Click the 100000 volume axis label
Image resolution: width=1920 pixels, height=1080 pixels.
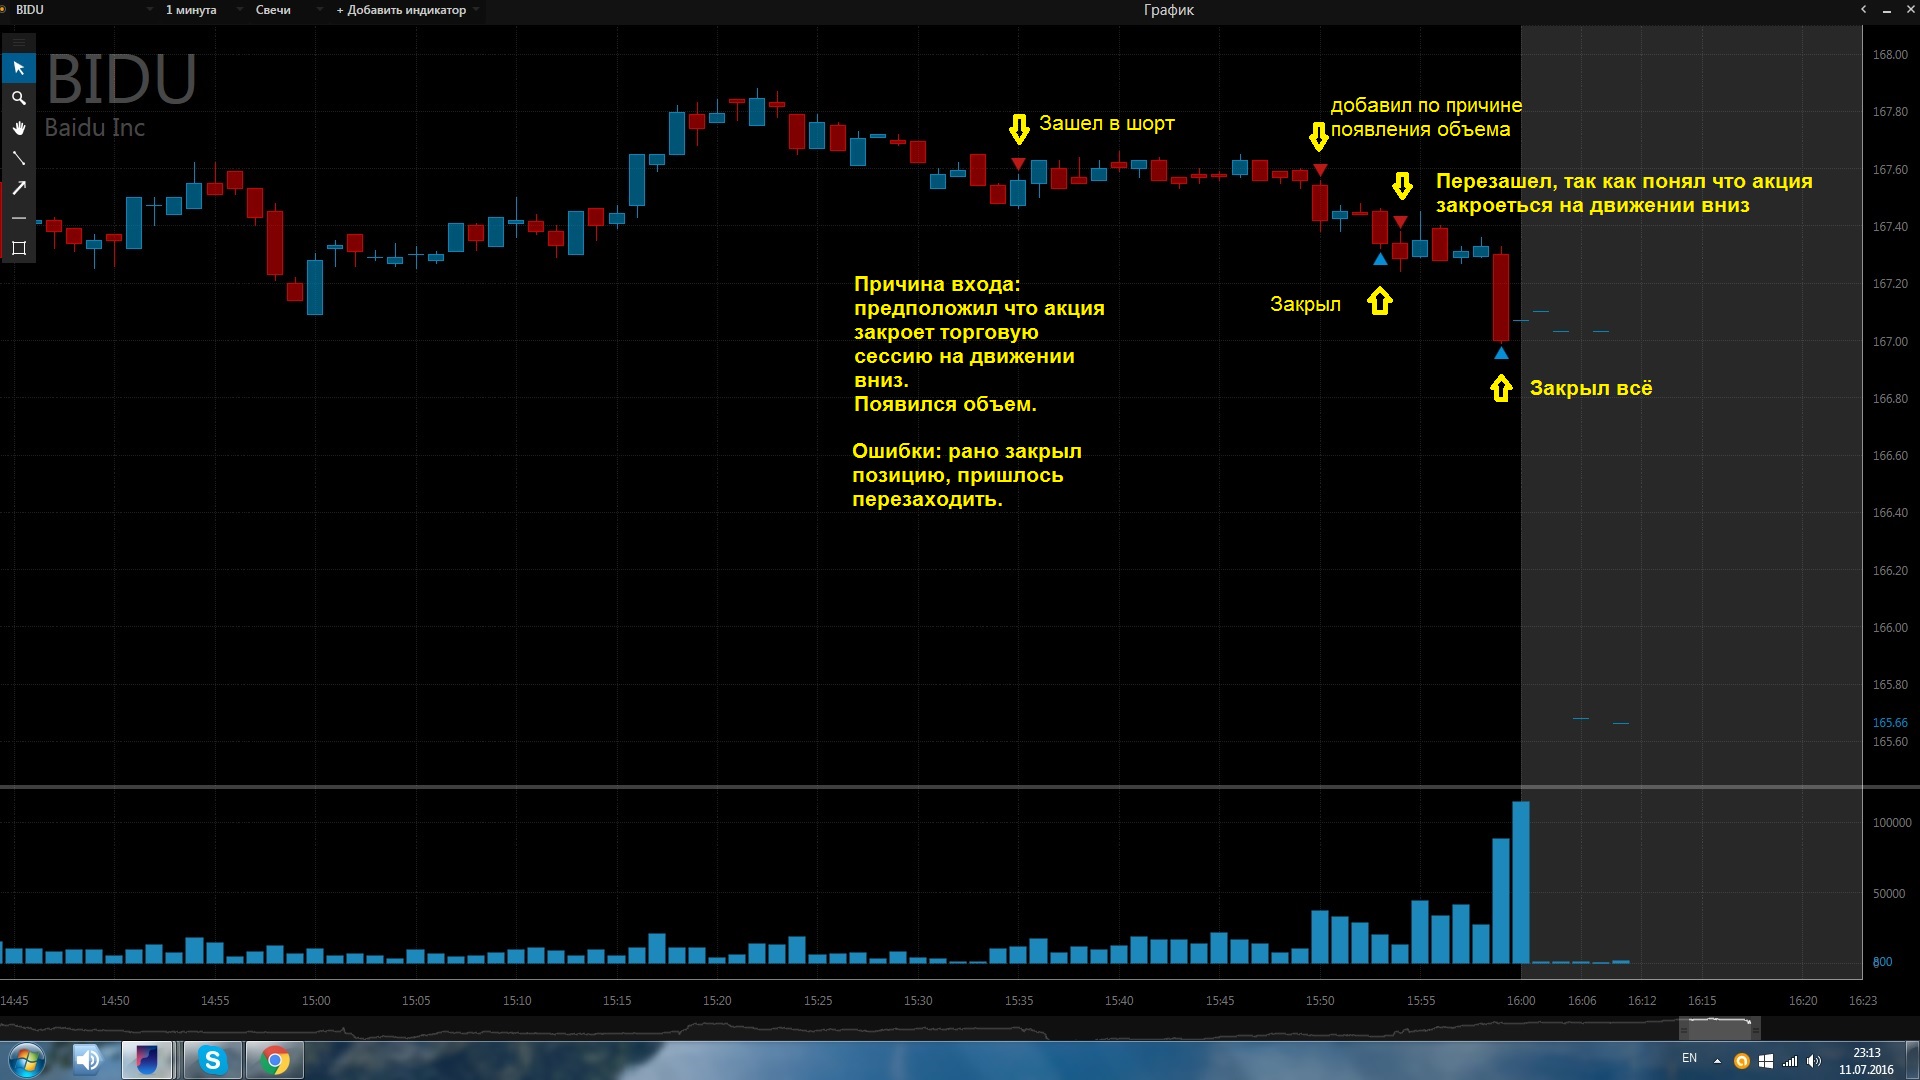click(x=1892, y=822)
